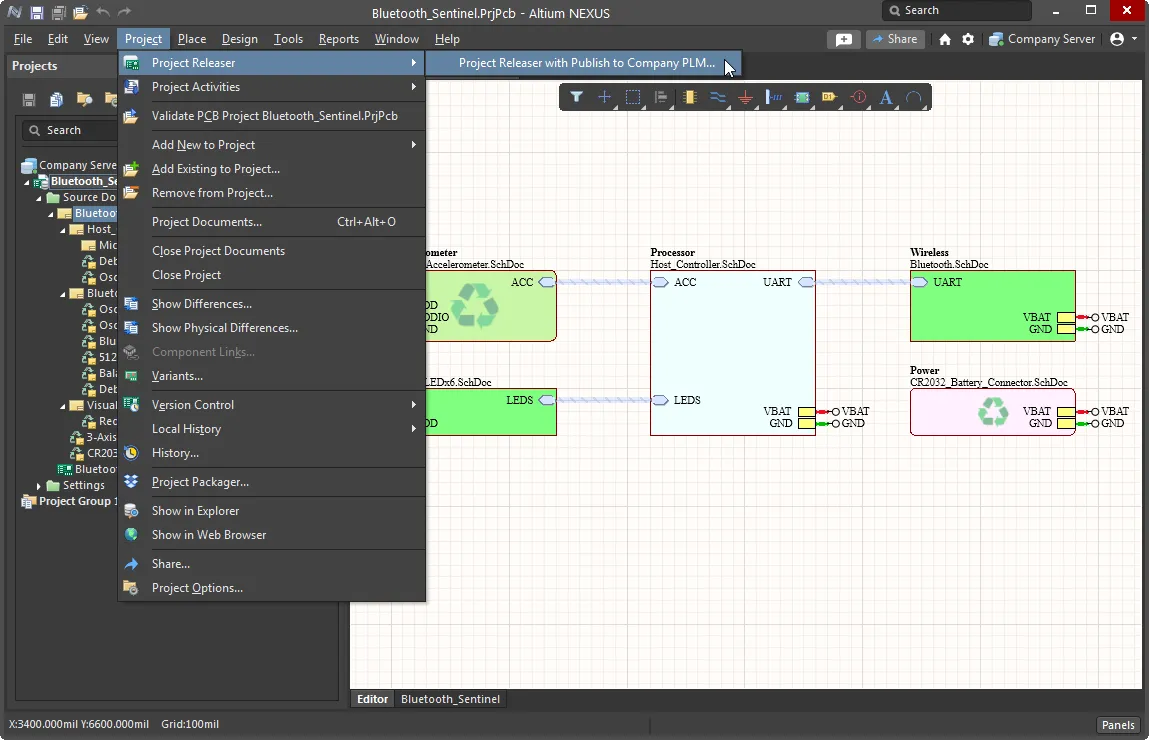1149x740 pixels.
Task: Choose the dashed rectangle selection tool
Action: pyautogui.click(x=633, y=97)
